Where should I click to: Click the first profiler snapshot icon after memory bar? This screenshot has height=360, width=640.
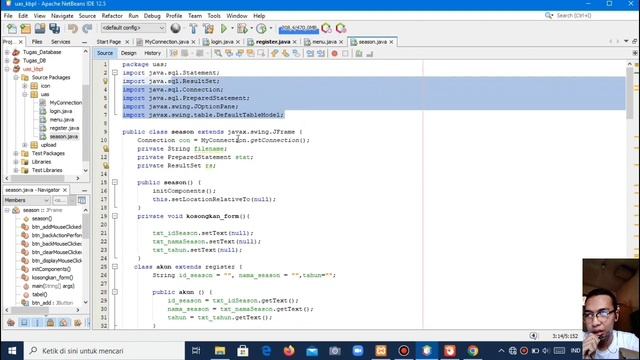tap(327, 28)
